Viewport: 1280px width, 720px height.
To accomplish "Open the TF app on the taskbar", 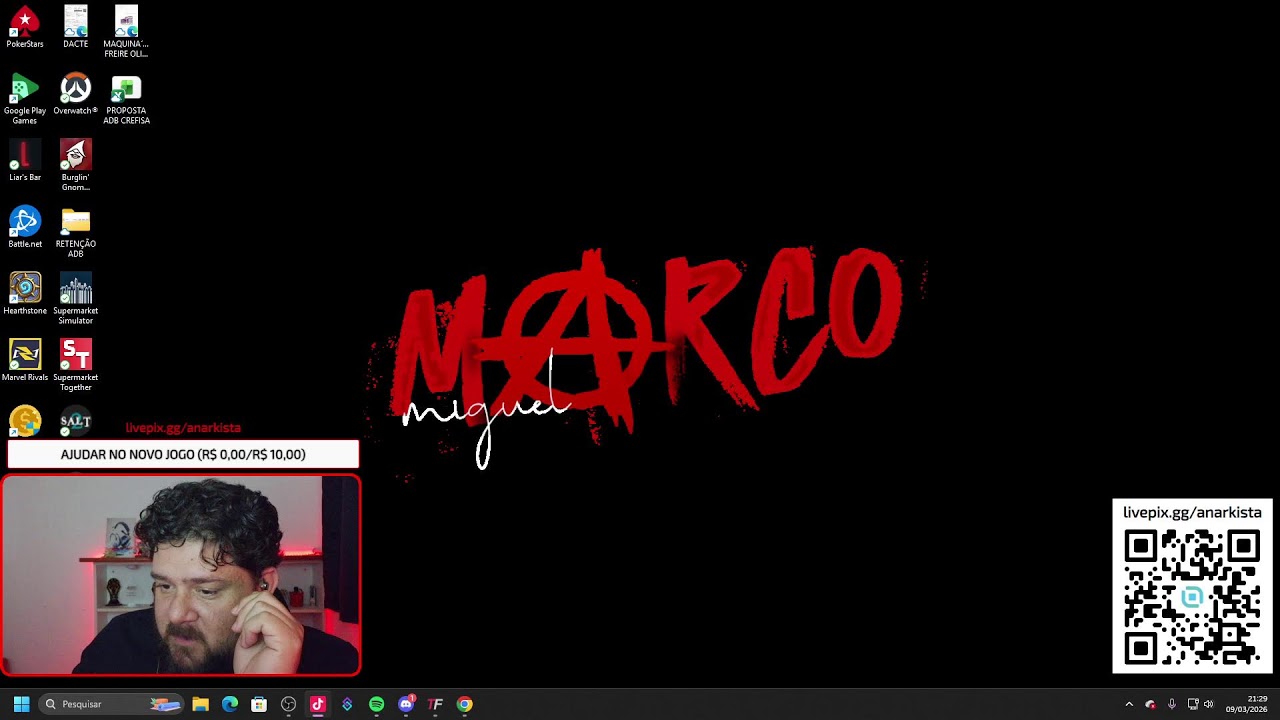I will click(435, 704).
